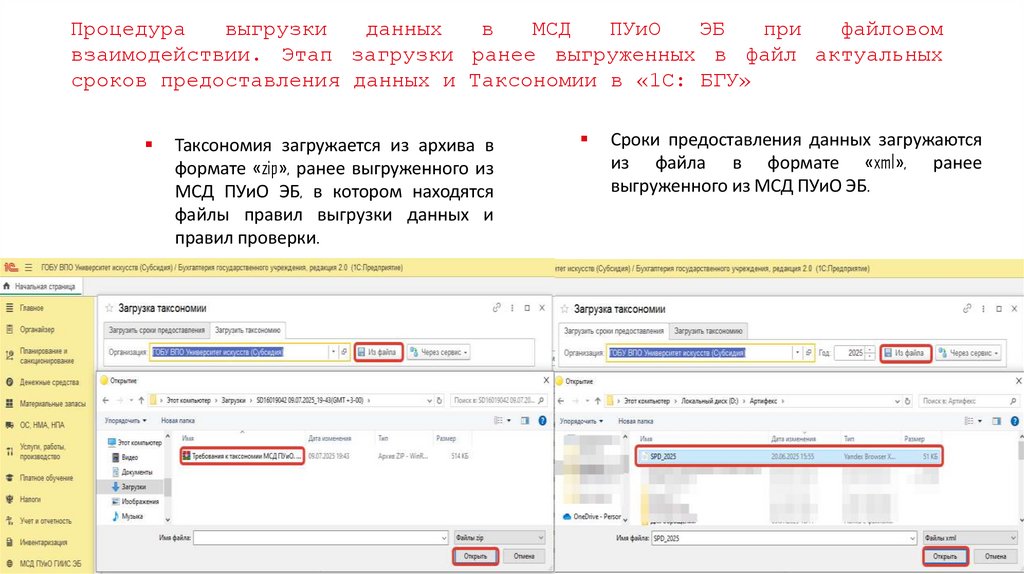Click Открыть in the xml file dialog
1024x574 pixels.
click(945, 557)
